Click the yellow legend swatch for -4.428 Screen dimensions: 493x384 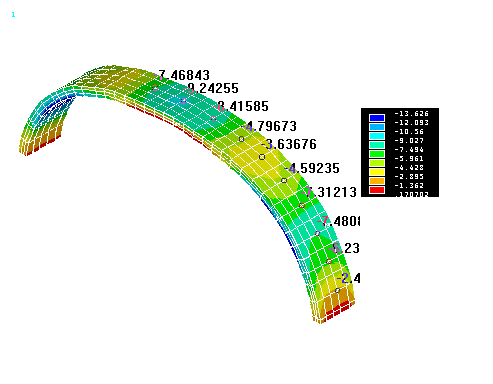point(377,172)
